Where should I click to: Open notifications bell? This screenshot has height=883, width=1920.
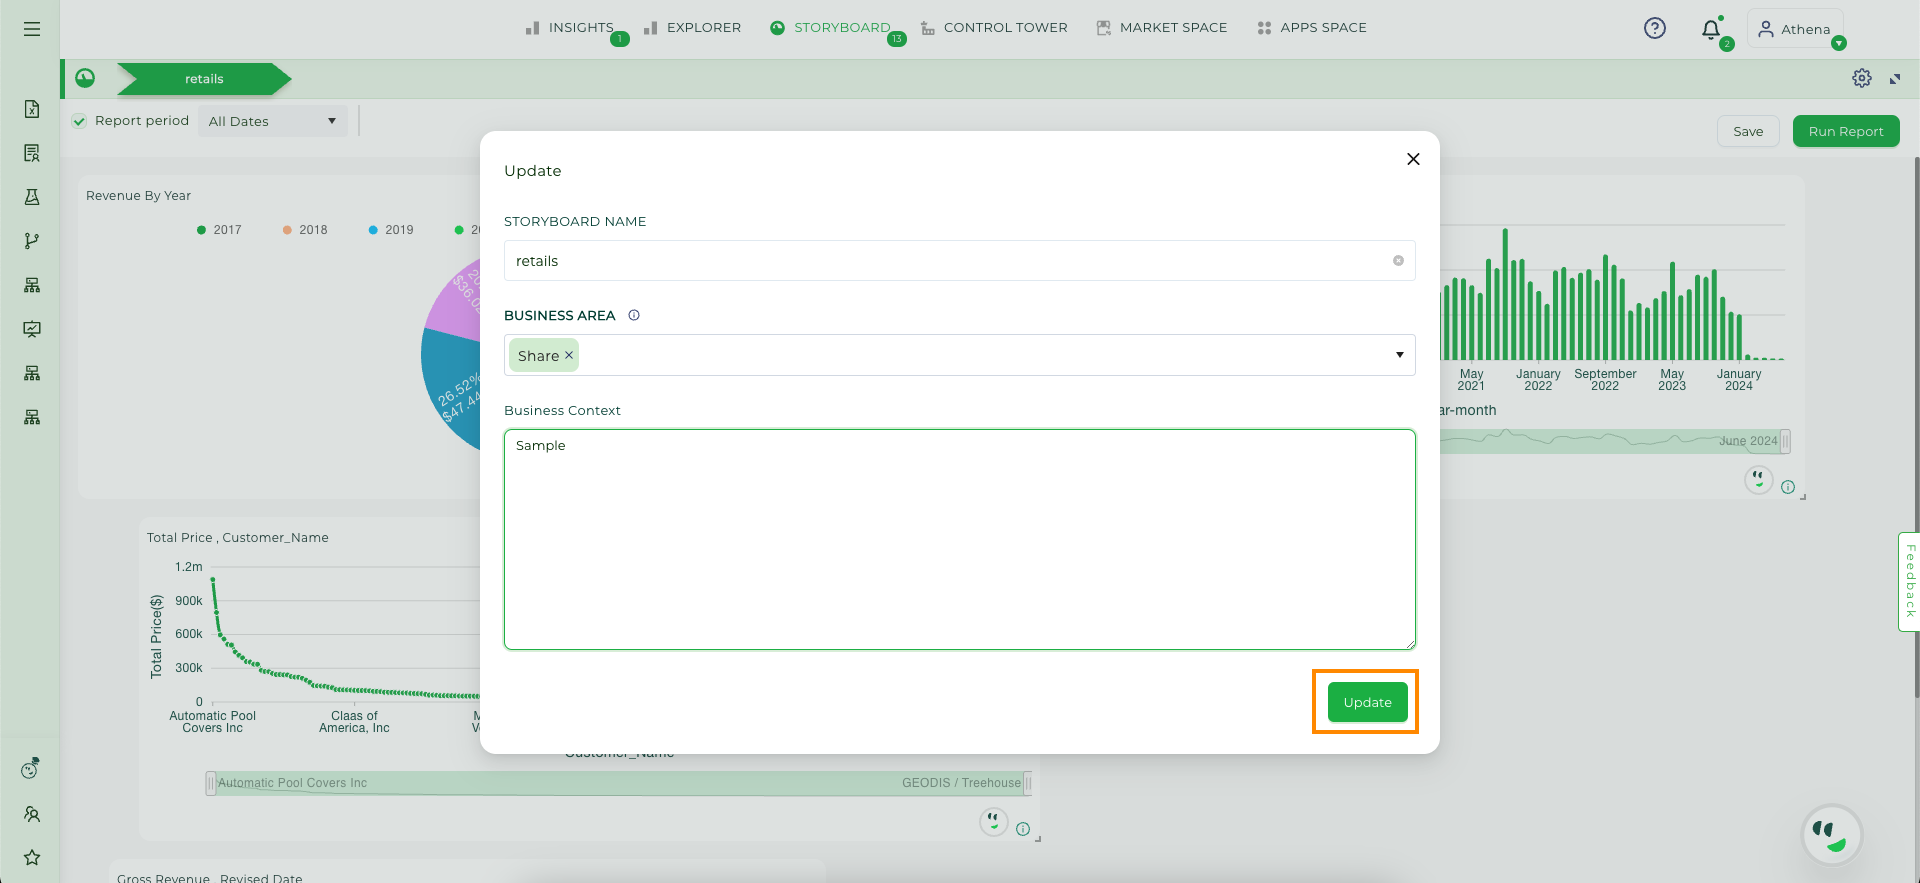[1711, 29]
